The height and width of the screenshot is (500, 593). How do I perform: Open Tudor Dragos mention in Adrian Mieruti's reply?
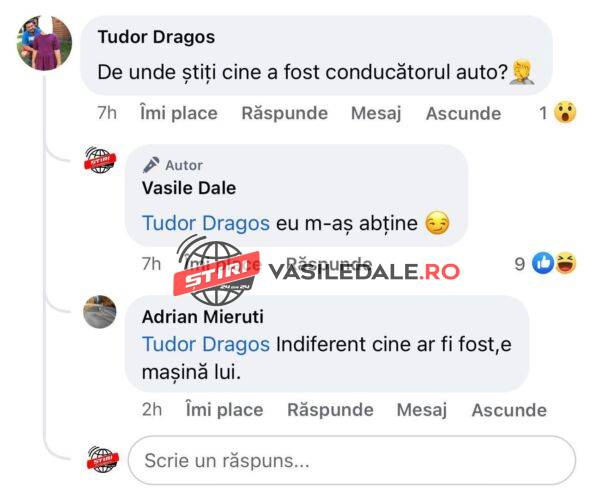[x=206, y=344]
